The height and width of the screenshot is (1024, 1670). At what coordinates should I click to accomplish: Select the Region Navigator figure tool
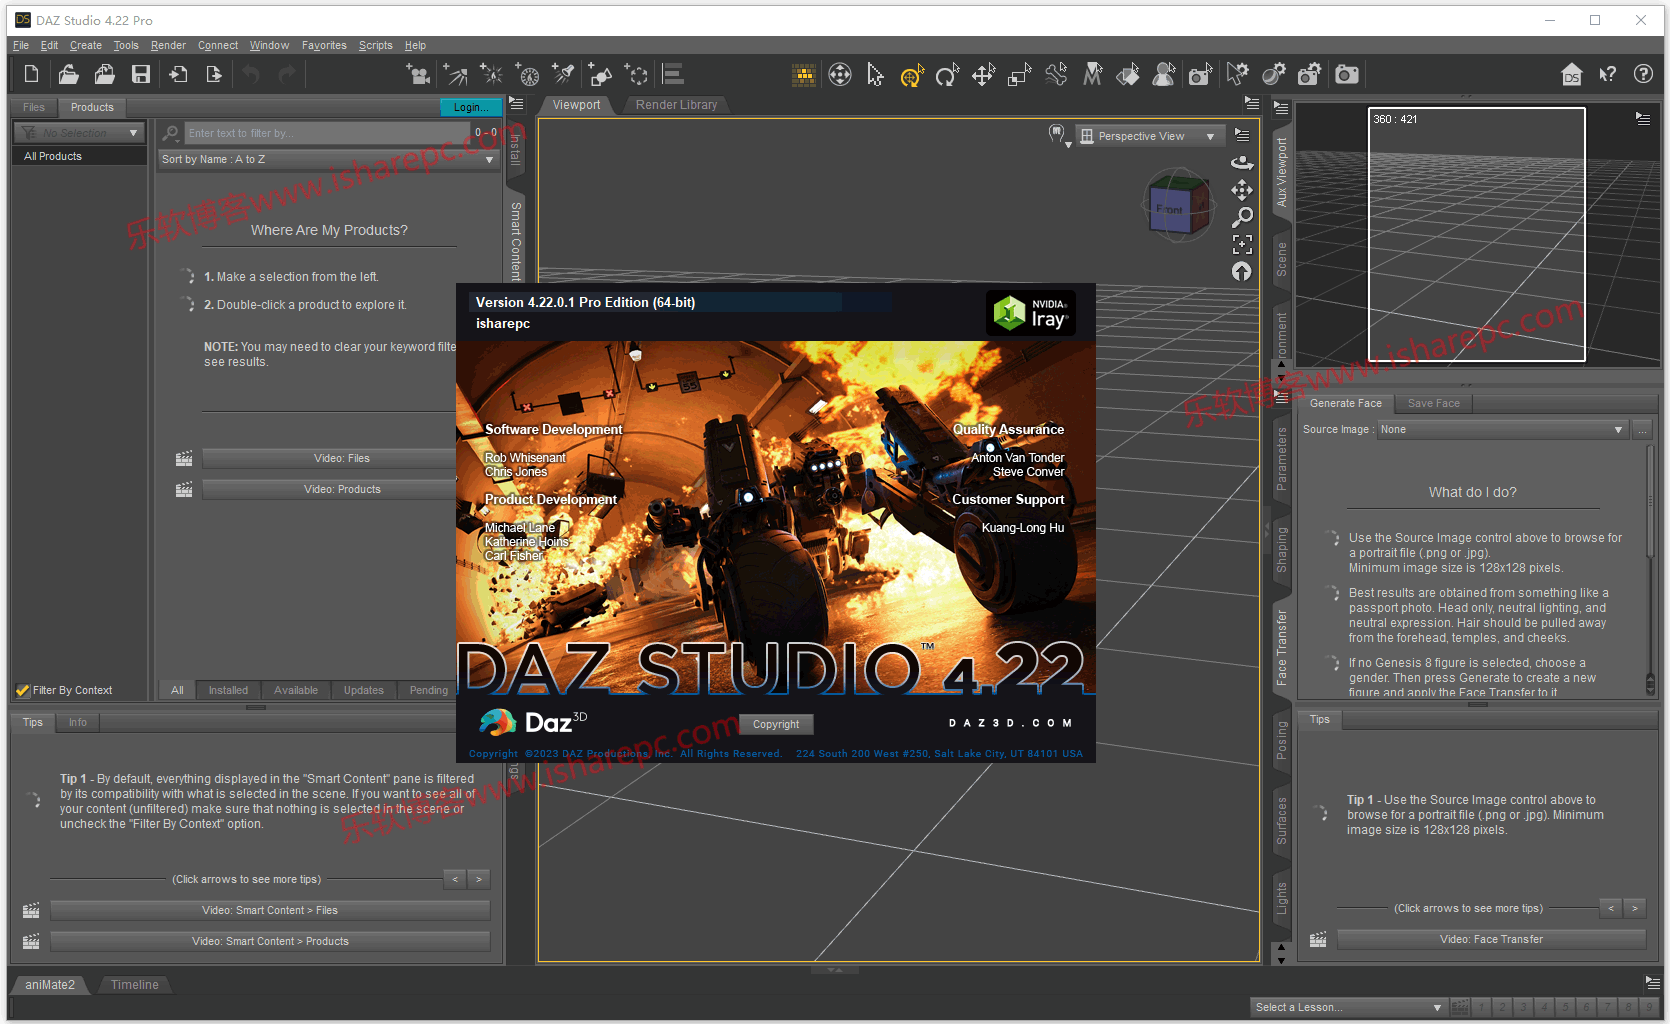1164,74
